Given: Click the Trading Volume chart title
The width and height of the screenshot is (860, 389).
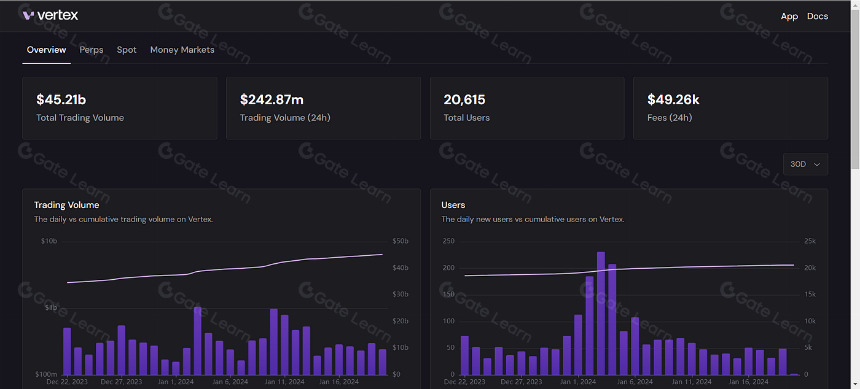Looking at the screenshot, I should pyautogui.click(x=66, y=205).
